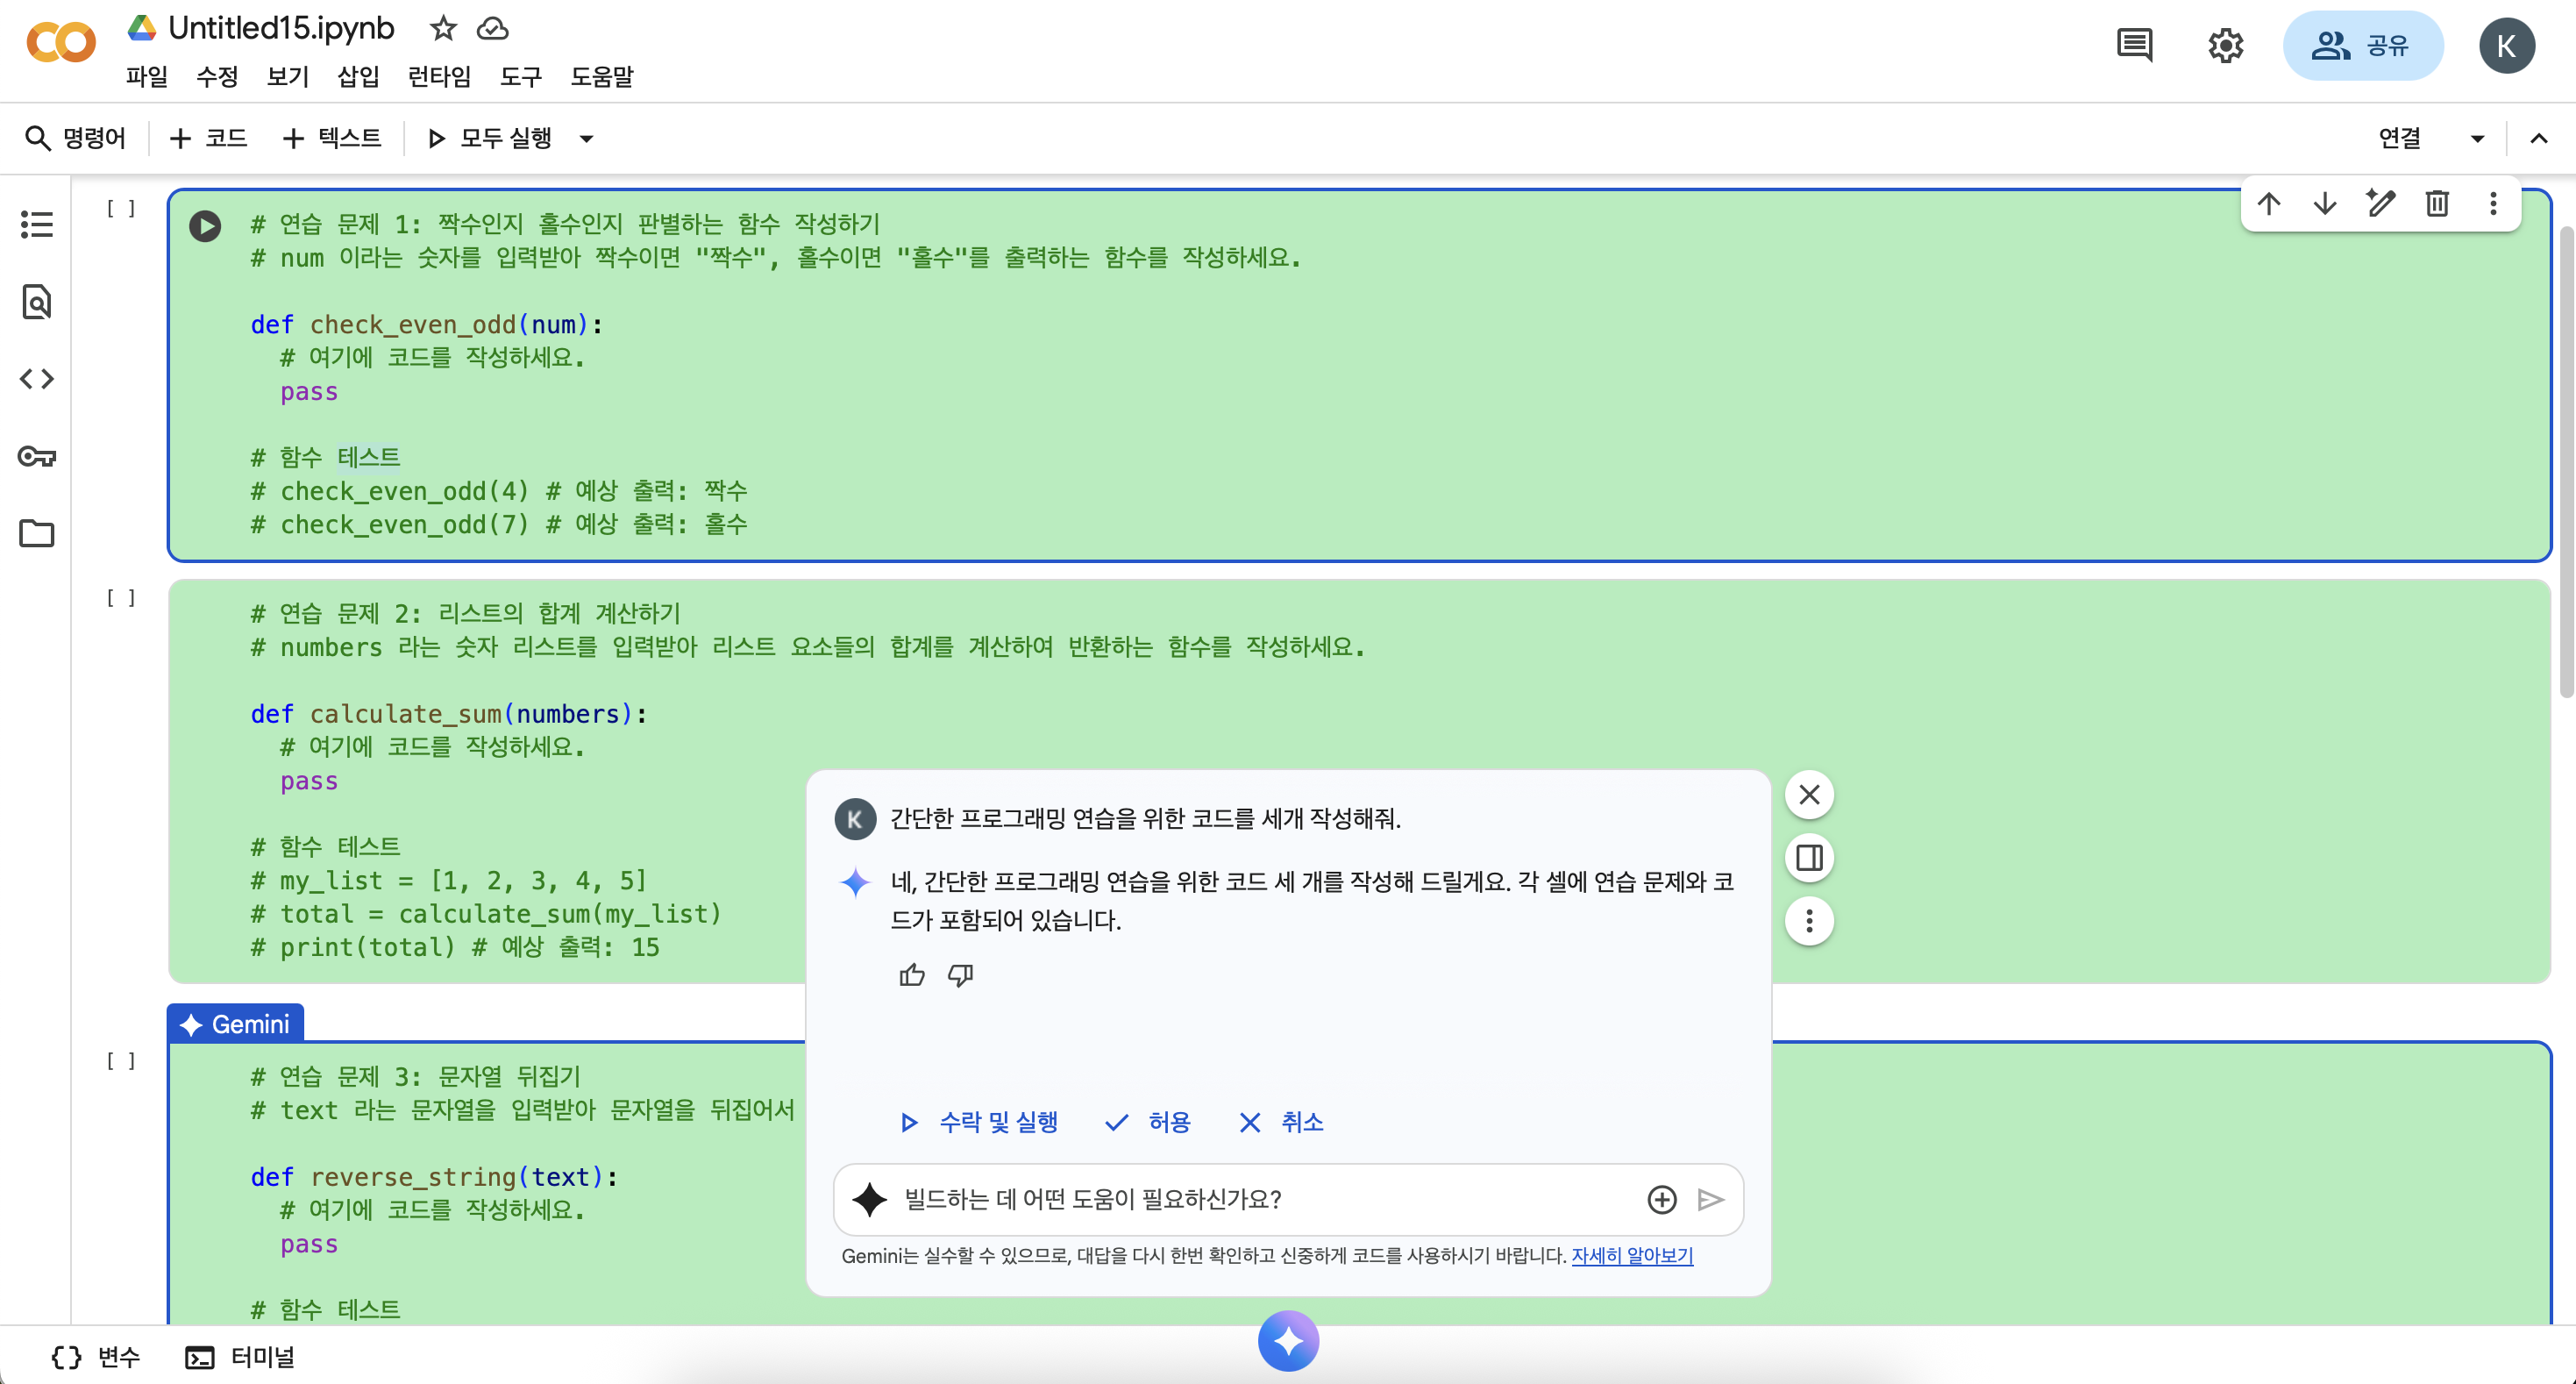This screenshot has width=2576, height=1384.
Task: Open the files folder sidebar icon
Action: tap(37, 533)
